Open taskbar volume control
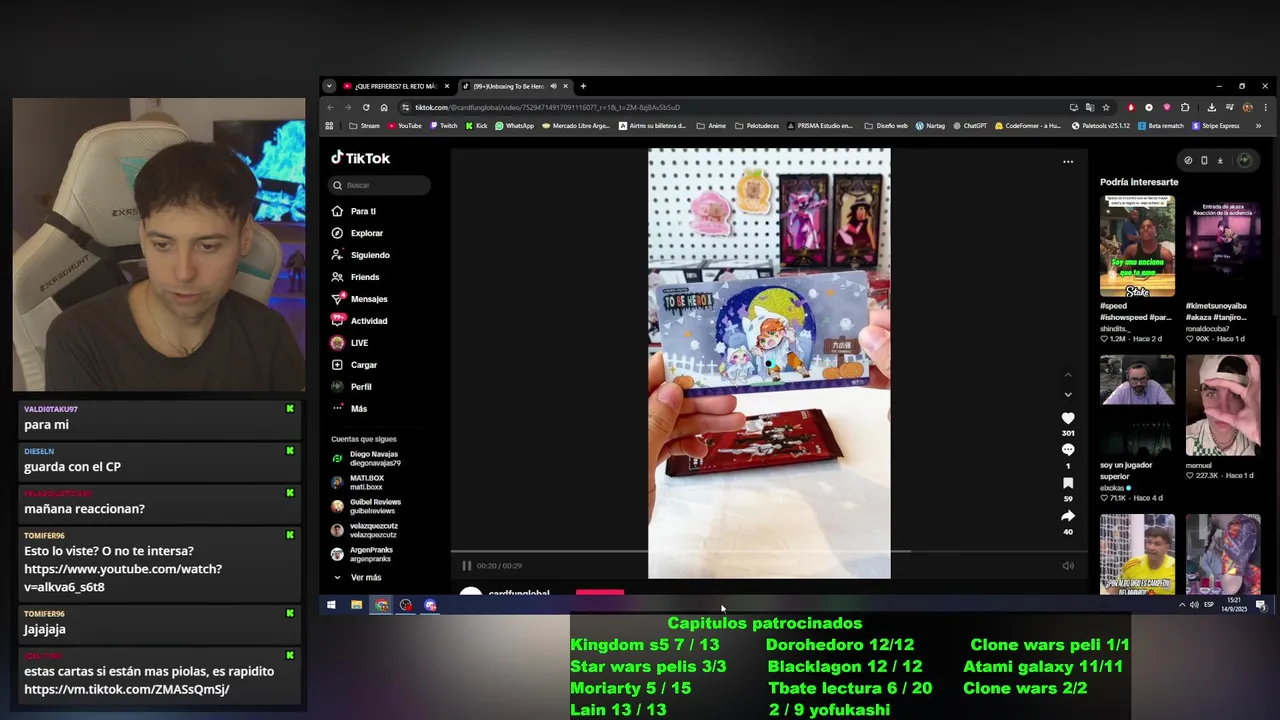 pos(1194,605)
